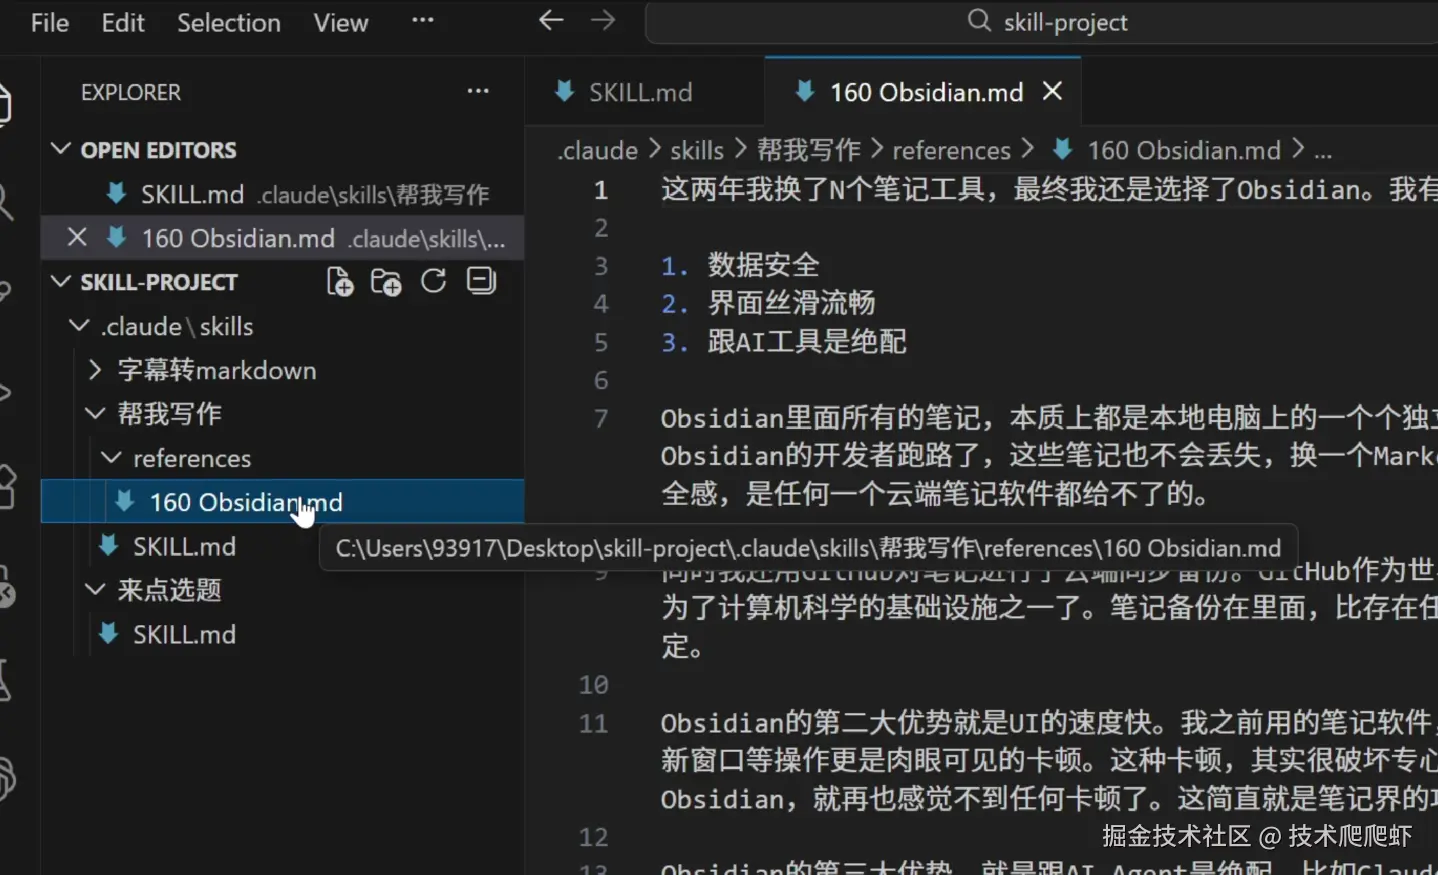Click the New Folder icon
This screenshot has width=1438, height=875.
386,282
